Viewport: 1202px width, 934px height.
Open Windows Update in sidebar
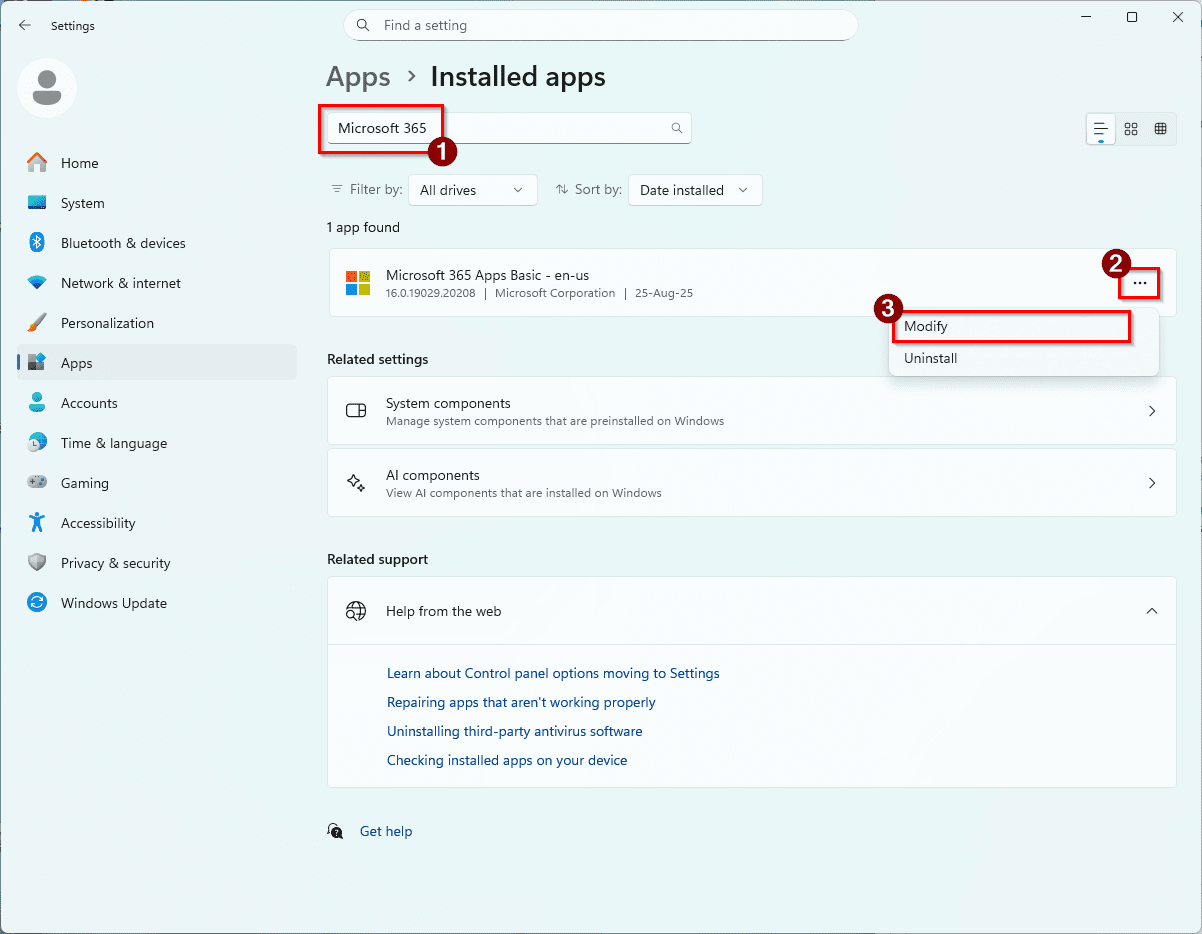coord(113,603)
